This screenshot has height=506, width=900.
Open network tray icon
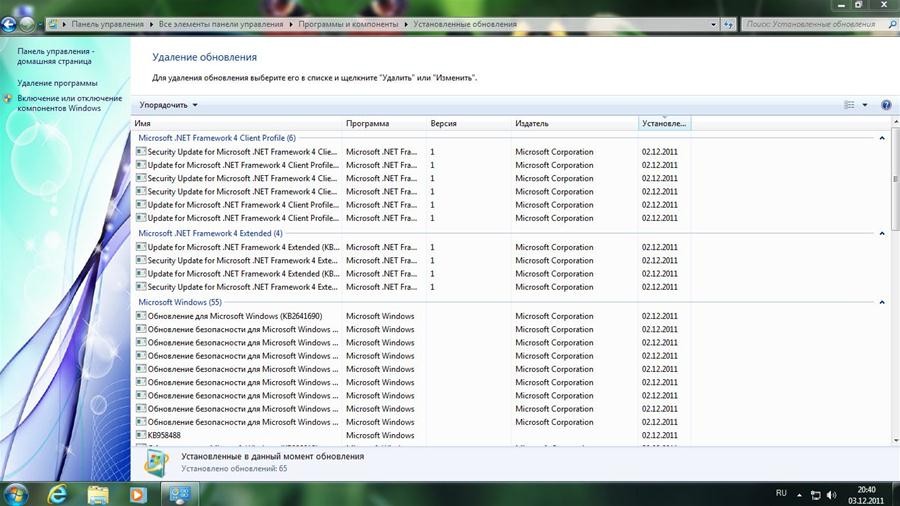point(816,495)
